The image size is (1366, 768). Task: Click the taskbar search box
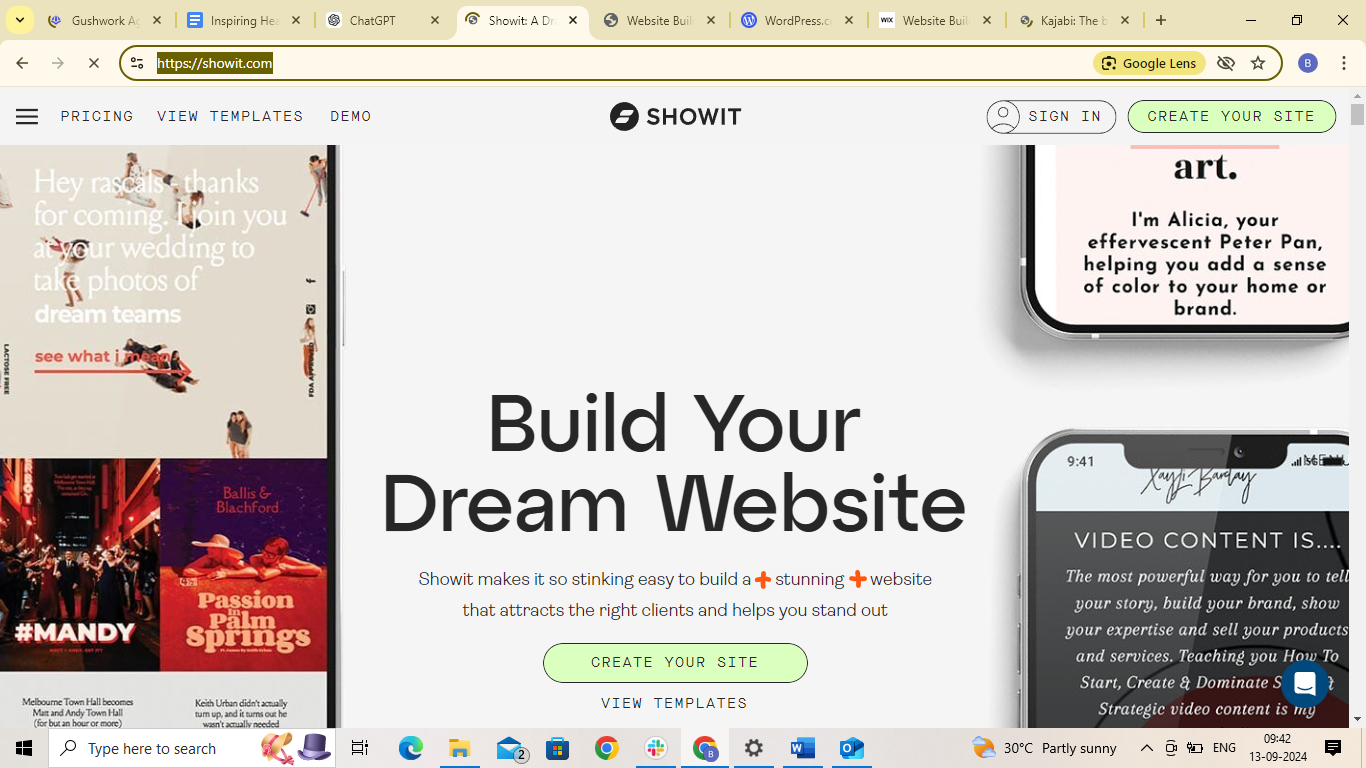192,748
